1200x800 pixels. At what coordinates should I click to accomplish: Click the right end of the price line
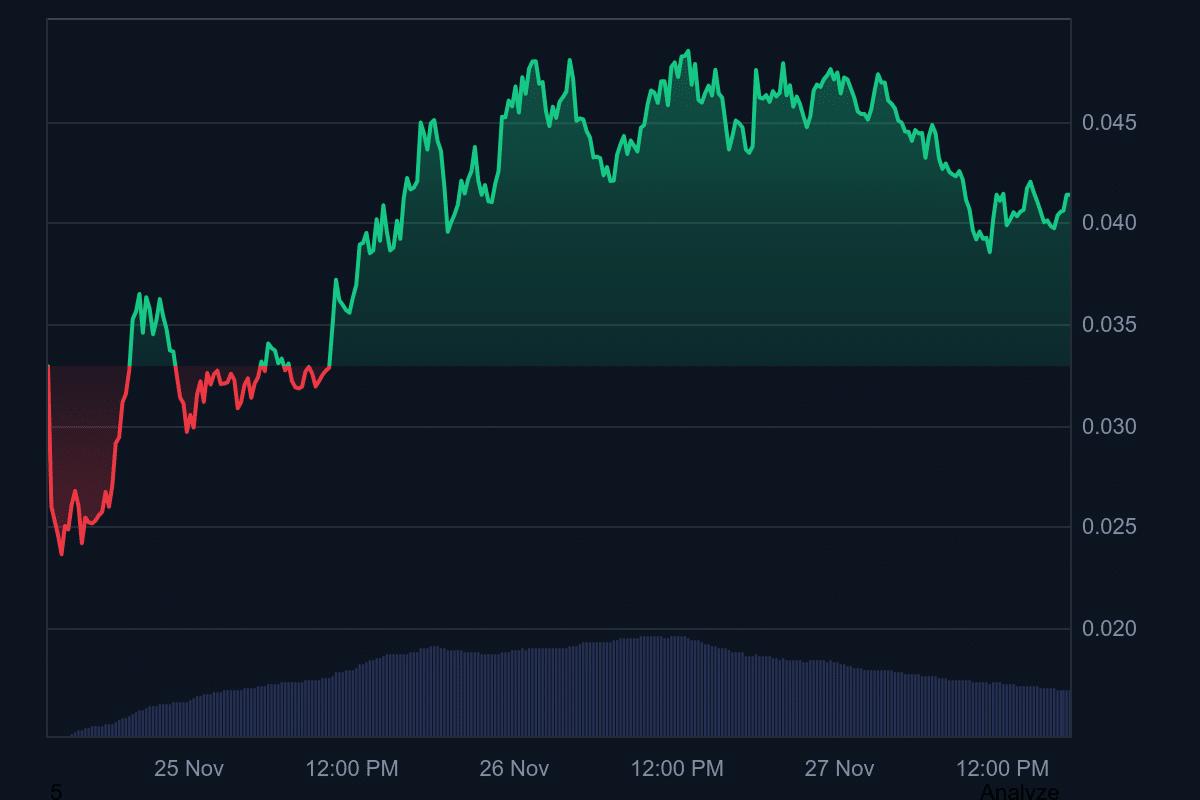(x=1068, y=195)
